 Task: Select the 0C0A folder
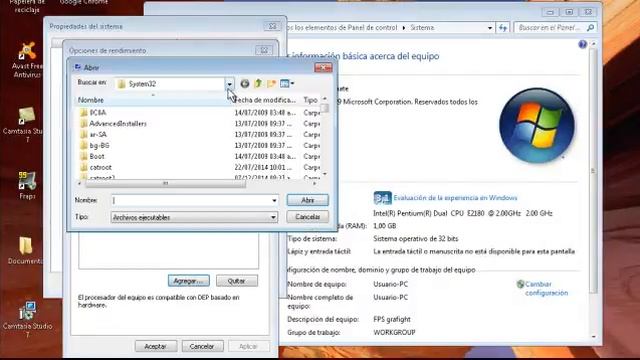[x=98, y=112]
